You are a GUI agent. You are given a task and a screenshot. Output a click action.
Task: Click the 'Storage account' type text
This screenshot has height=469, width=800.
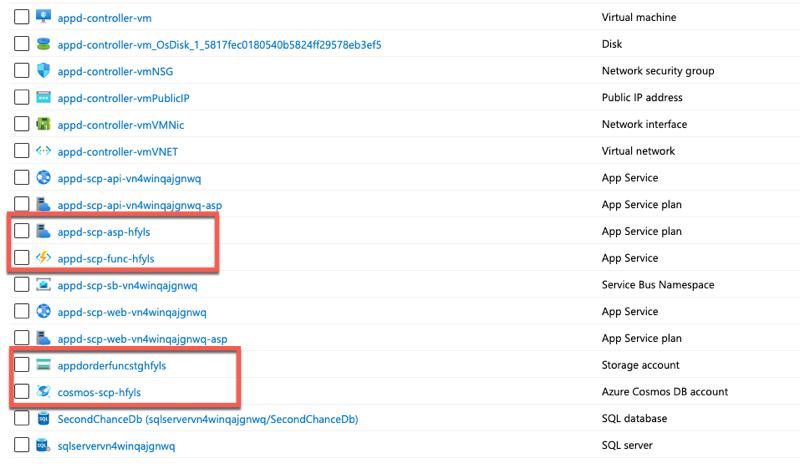(640, 365)
